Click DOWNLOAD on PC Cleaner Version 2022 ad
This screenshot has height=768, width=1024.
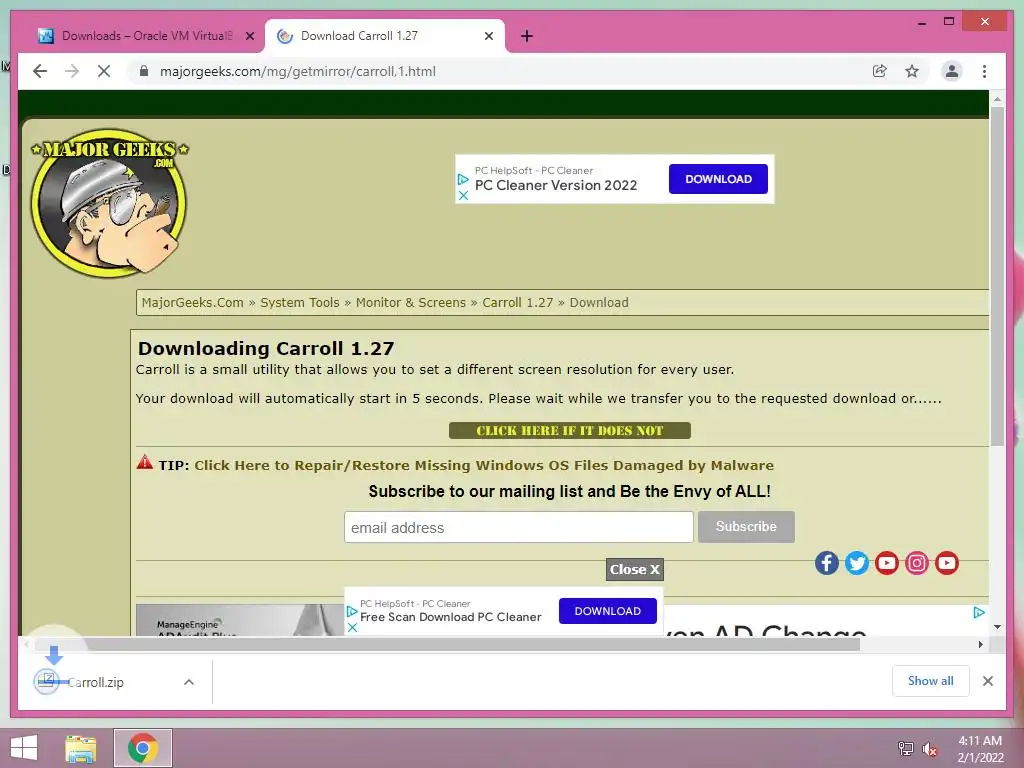pyautogui.click(x=718, y=179)
